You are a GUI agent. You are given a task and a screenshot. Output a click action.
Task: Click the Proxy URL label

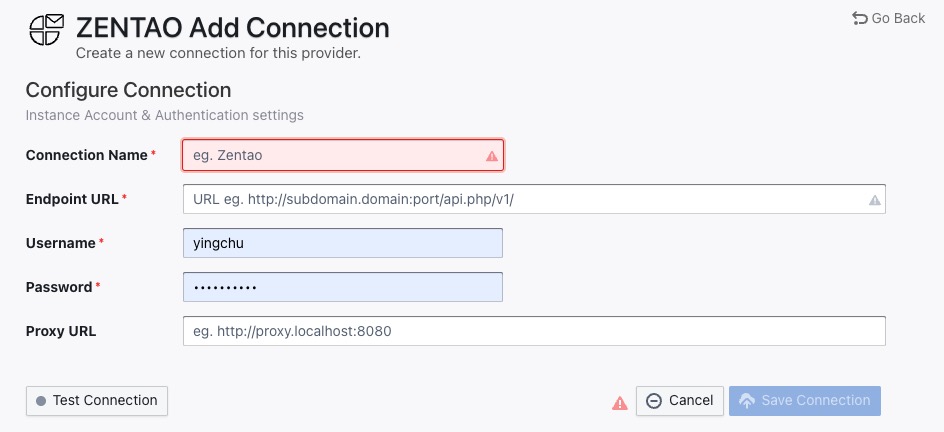point(61,331)
